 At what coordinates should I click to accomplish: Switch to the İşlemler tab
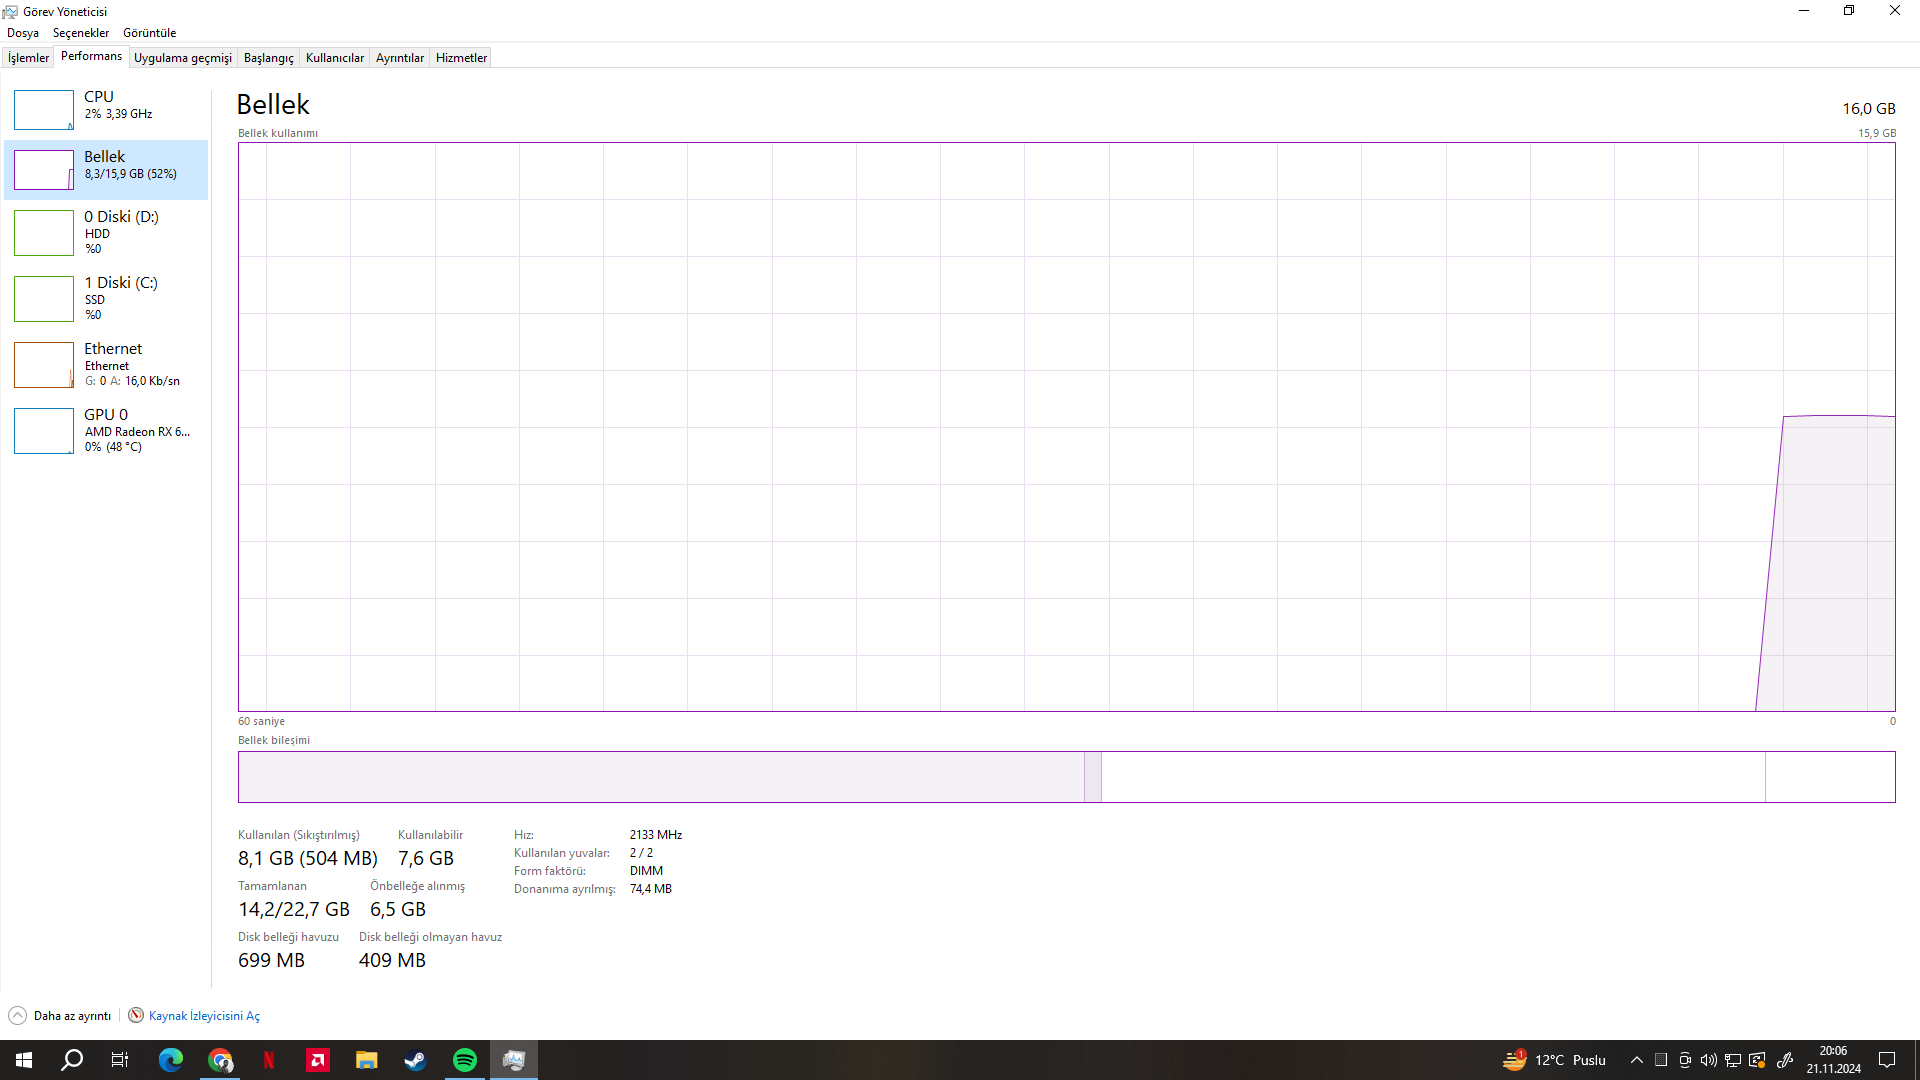[28, 58]
